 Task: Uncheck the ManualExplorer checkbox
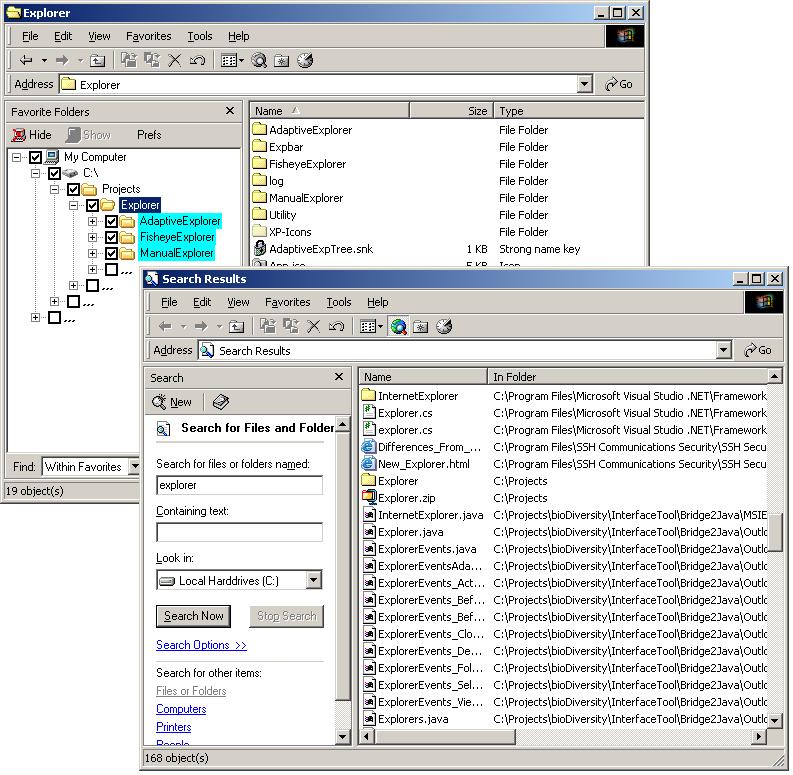pos(111,253)
